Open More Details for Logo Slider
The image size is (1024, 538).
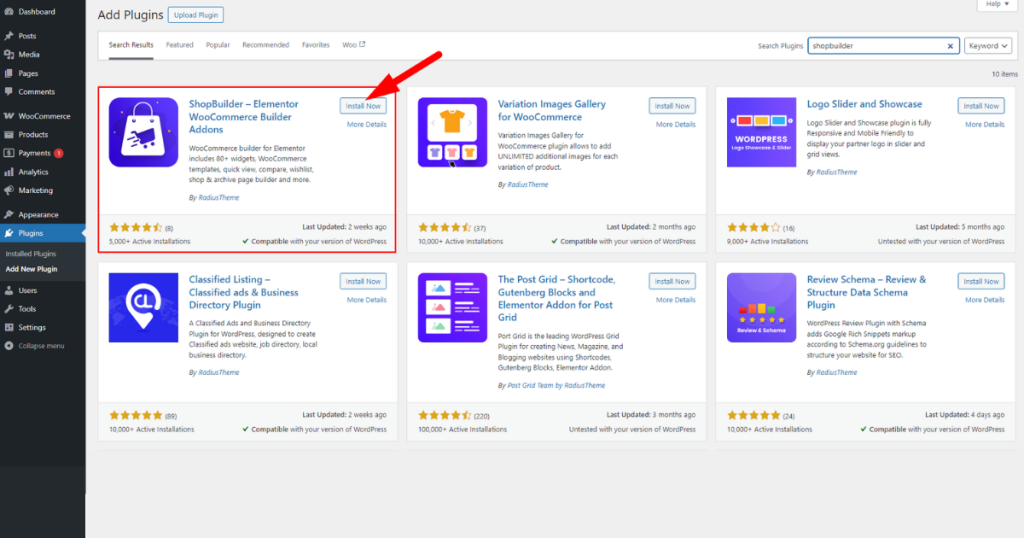point(985,125)
